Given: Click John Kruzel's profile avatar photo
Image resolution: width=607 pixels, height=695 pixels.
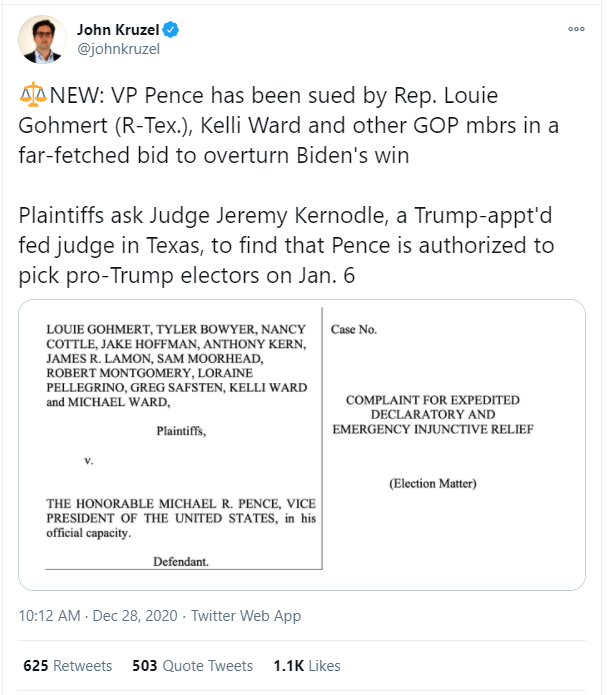Looking at the screenshot, I should click(42, 39).
